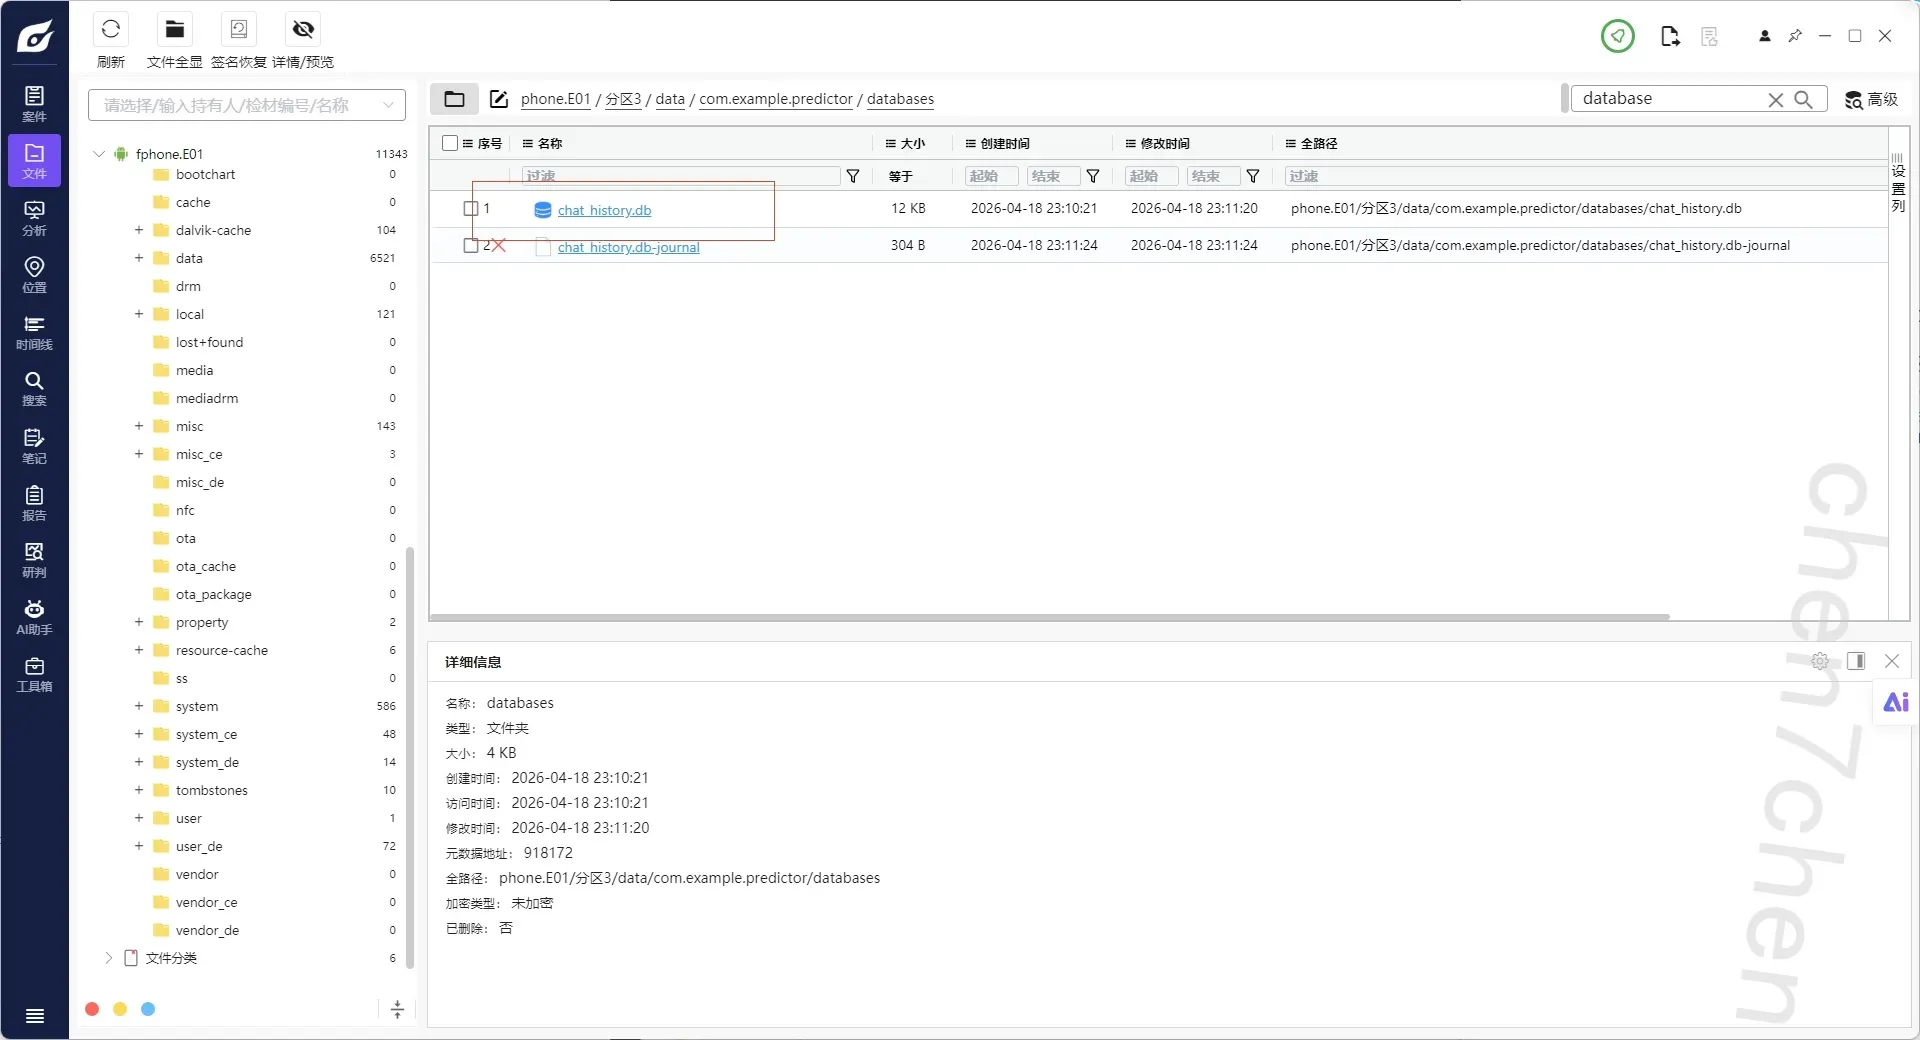This screenshot has width=1920, height=1040.
Task: Click the name column filter funnel icon
Action: tap(853, 176)
